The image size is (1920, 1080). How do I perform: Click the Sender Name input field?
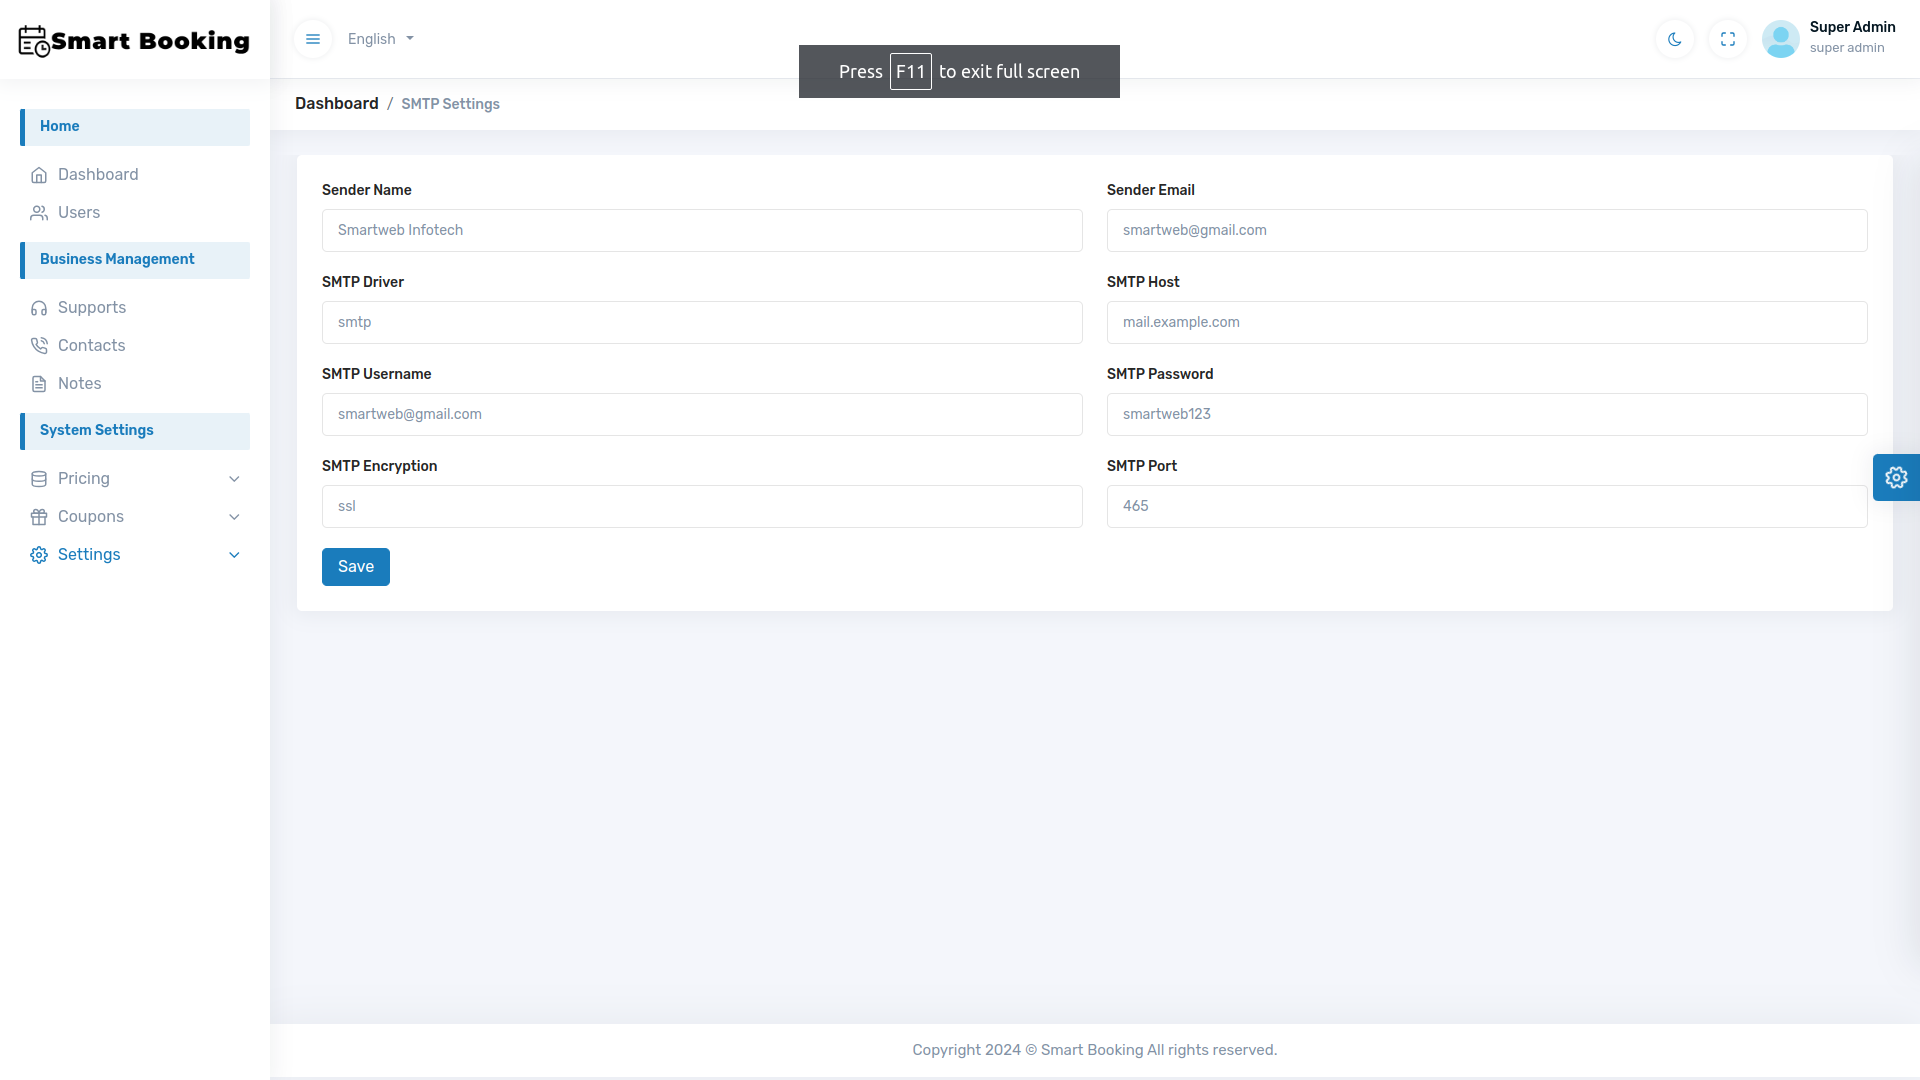coord(701,230)
